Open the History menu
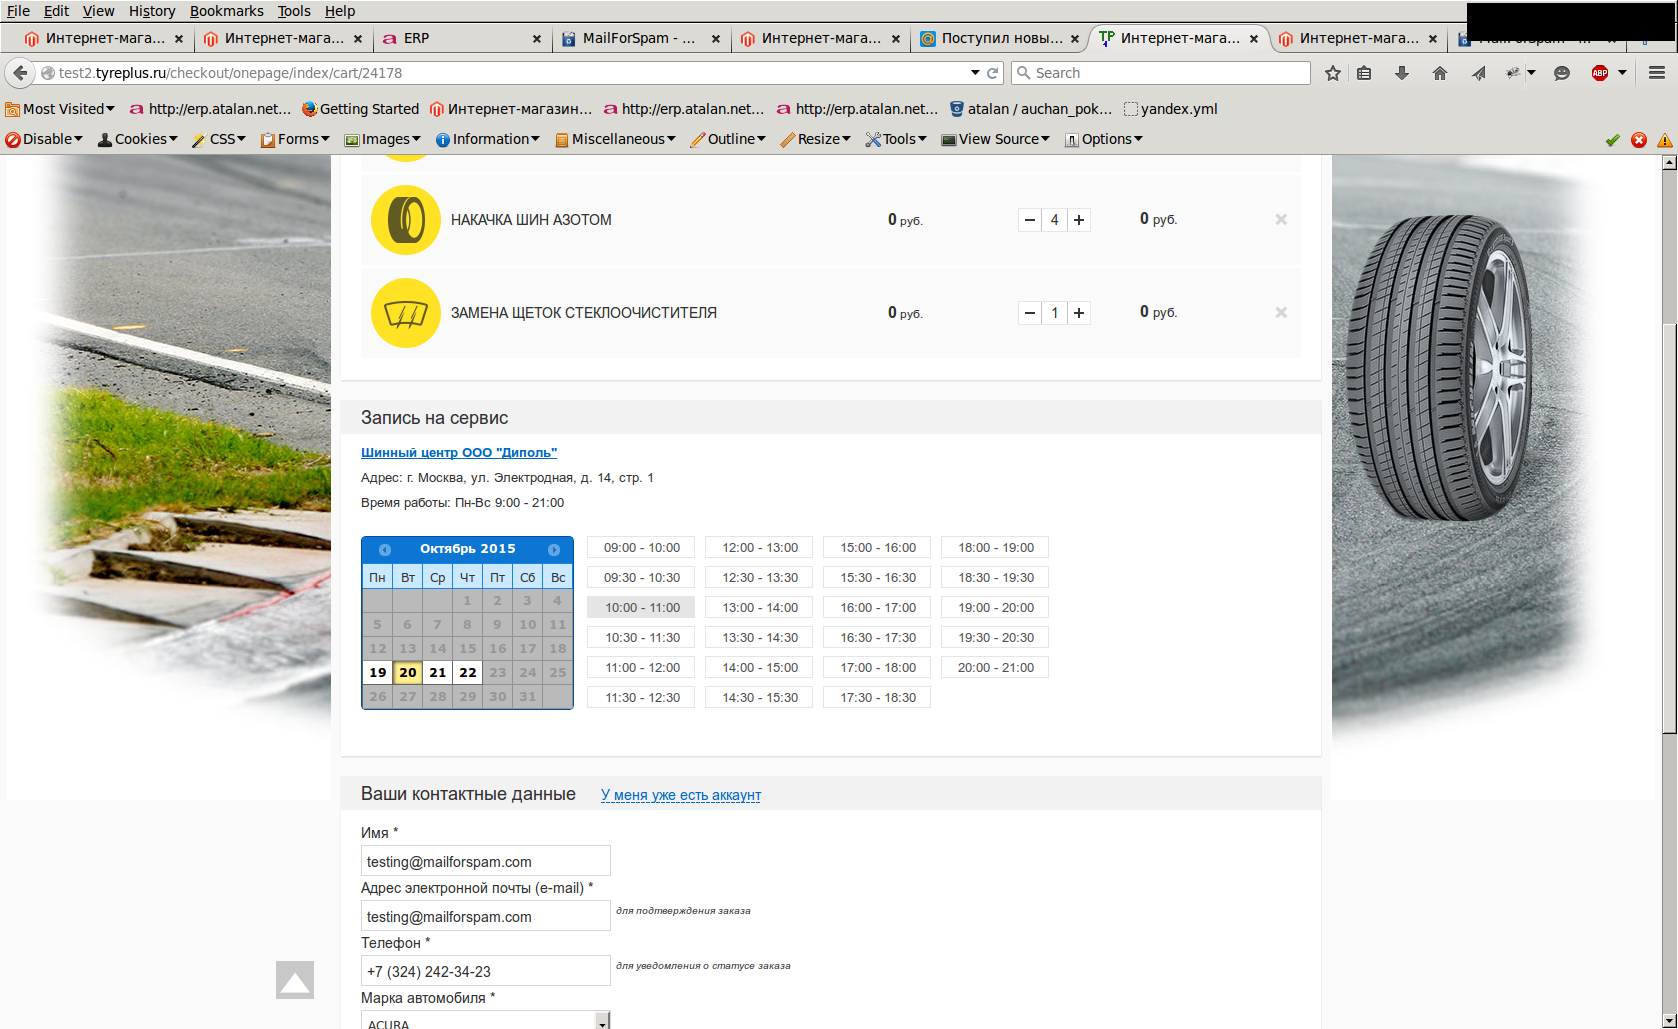 coord(152,11)
